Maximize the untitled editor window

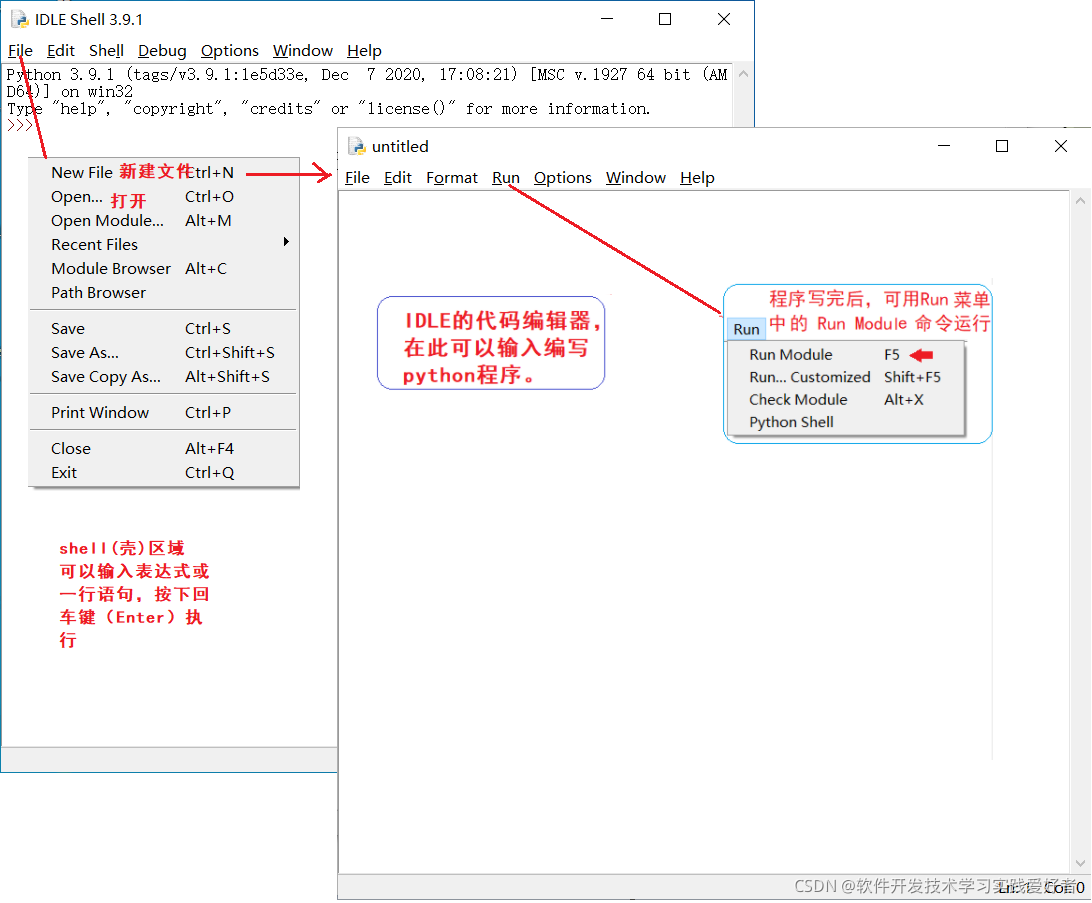coord(1002,146)
